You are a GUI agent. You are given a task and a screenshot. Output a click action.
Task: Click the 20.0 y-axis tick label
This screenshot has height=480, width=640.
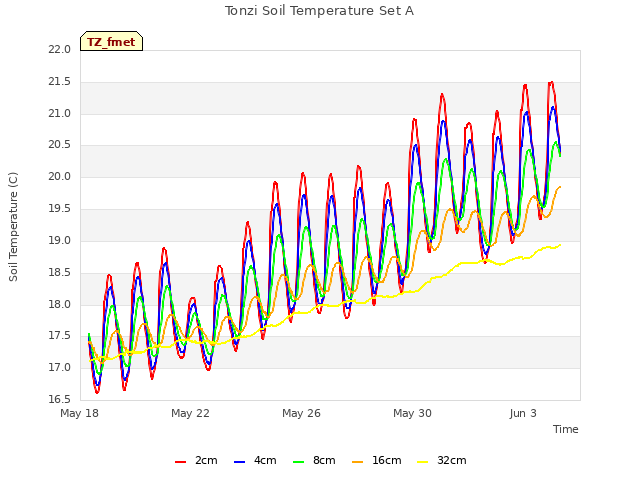60,177
